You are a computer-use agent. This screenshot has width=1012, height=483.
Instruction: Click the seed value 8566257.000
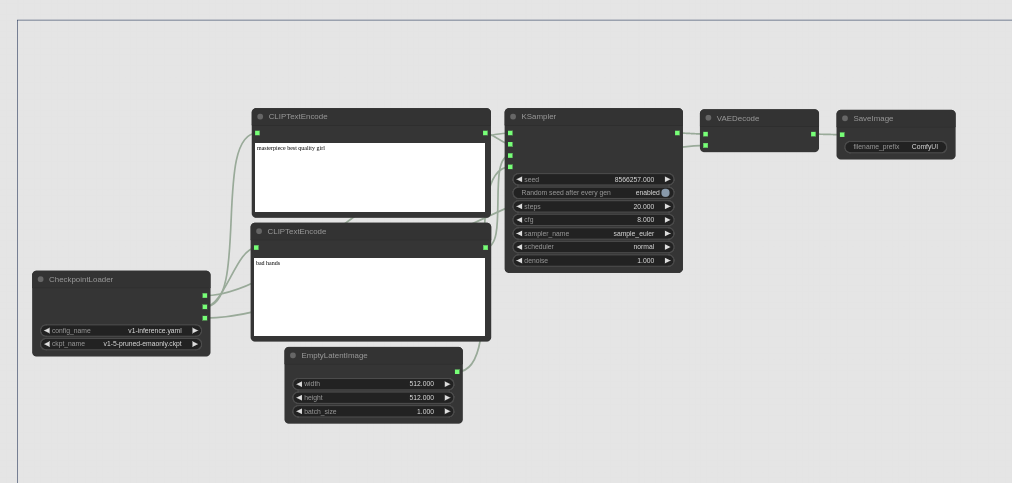634,180
